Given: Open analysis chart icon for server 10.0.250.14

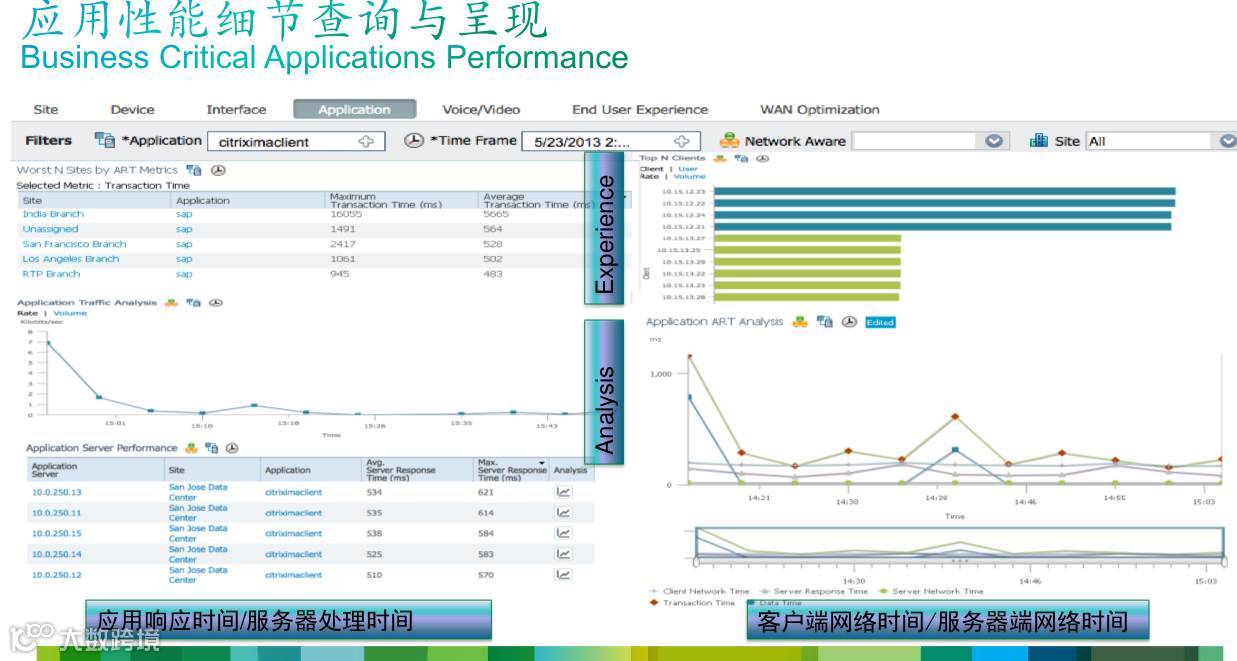Looking at the screenshot, I should pos(564,554).
